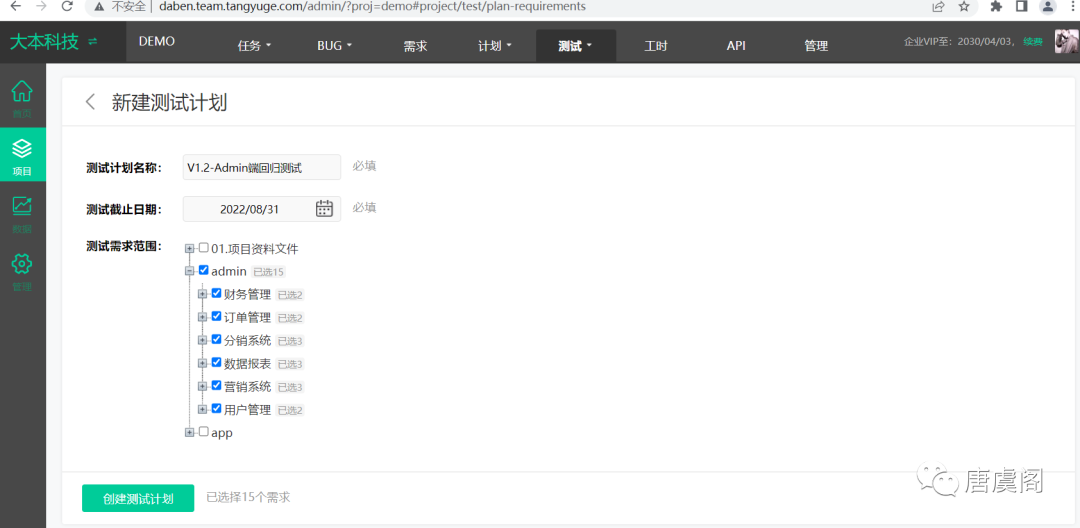Open the 任务 dropdown menu
Viewport: 1080px width, 528px height.
point(254,46)
